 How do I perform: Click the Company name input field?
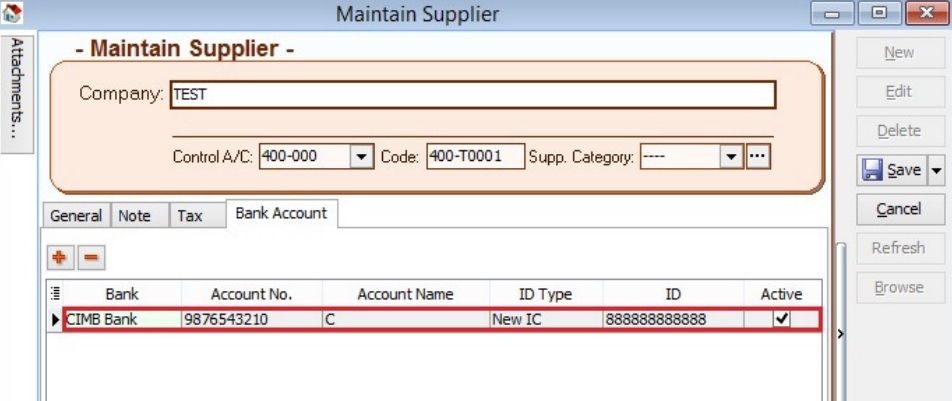click(472, 95)
